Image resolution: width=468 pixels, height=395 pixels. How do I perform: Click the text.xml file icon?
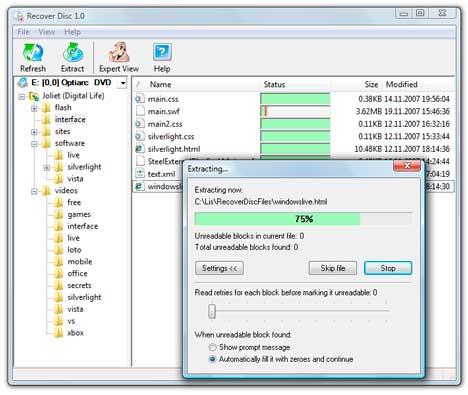139,173
